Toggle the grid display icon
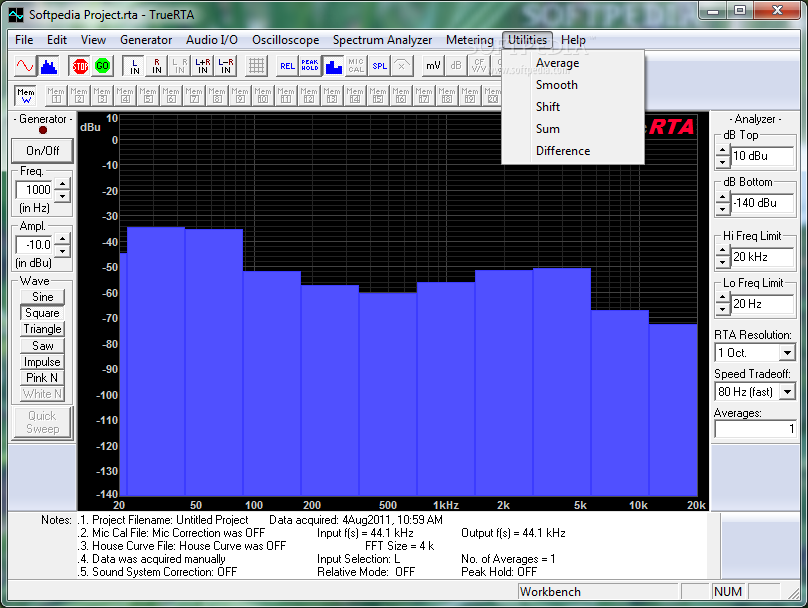Screen dimensions: 808x608 [x=256, y=66]
